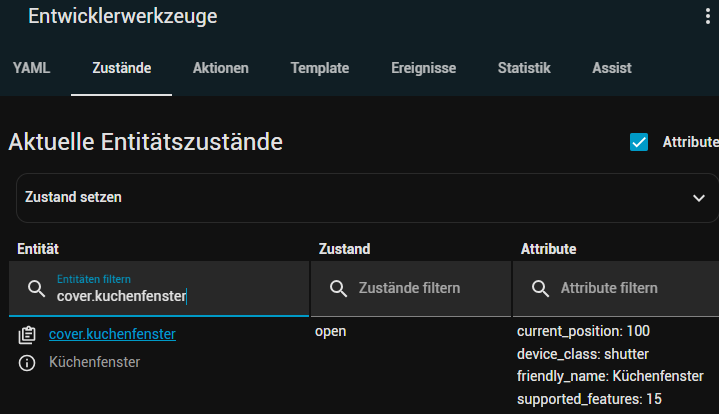Open the Assist tab

pos(611,68)
